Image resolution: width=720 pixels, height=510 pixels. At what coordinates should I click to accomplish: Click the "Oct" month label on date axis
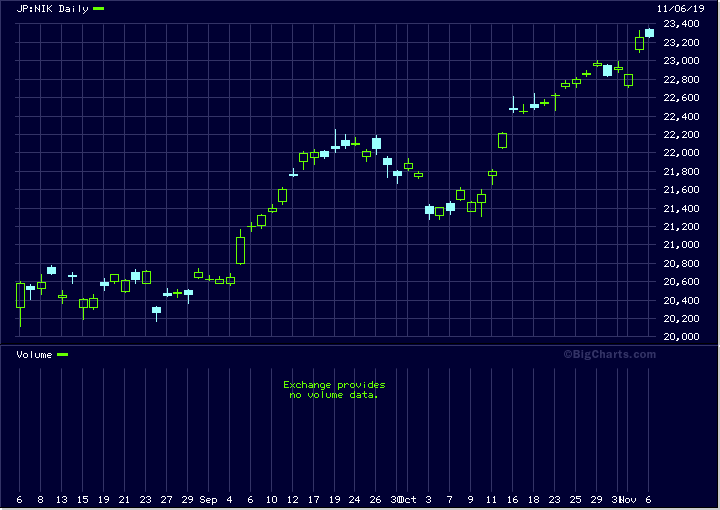pos(408,499)
